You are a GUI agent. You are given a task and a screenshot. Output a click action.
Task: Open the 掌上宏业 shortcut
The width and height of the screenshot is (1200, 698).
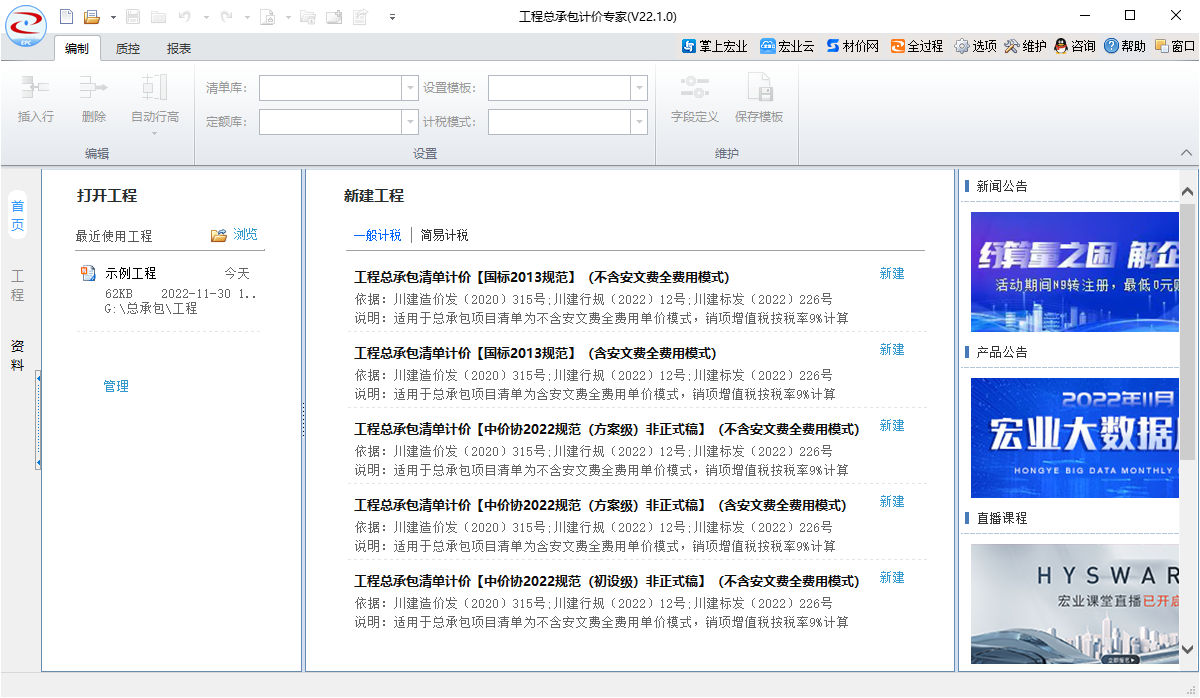[714, 46]
